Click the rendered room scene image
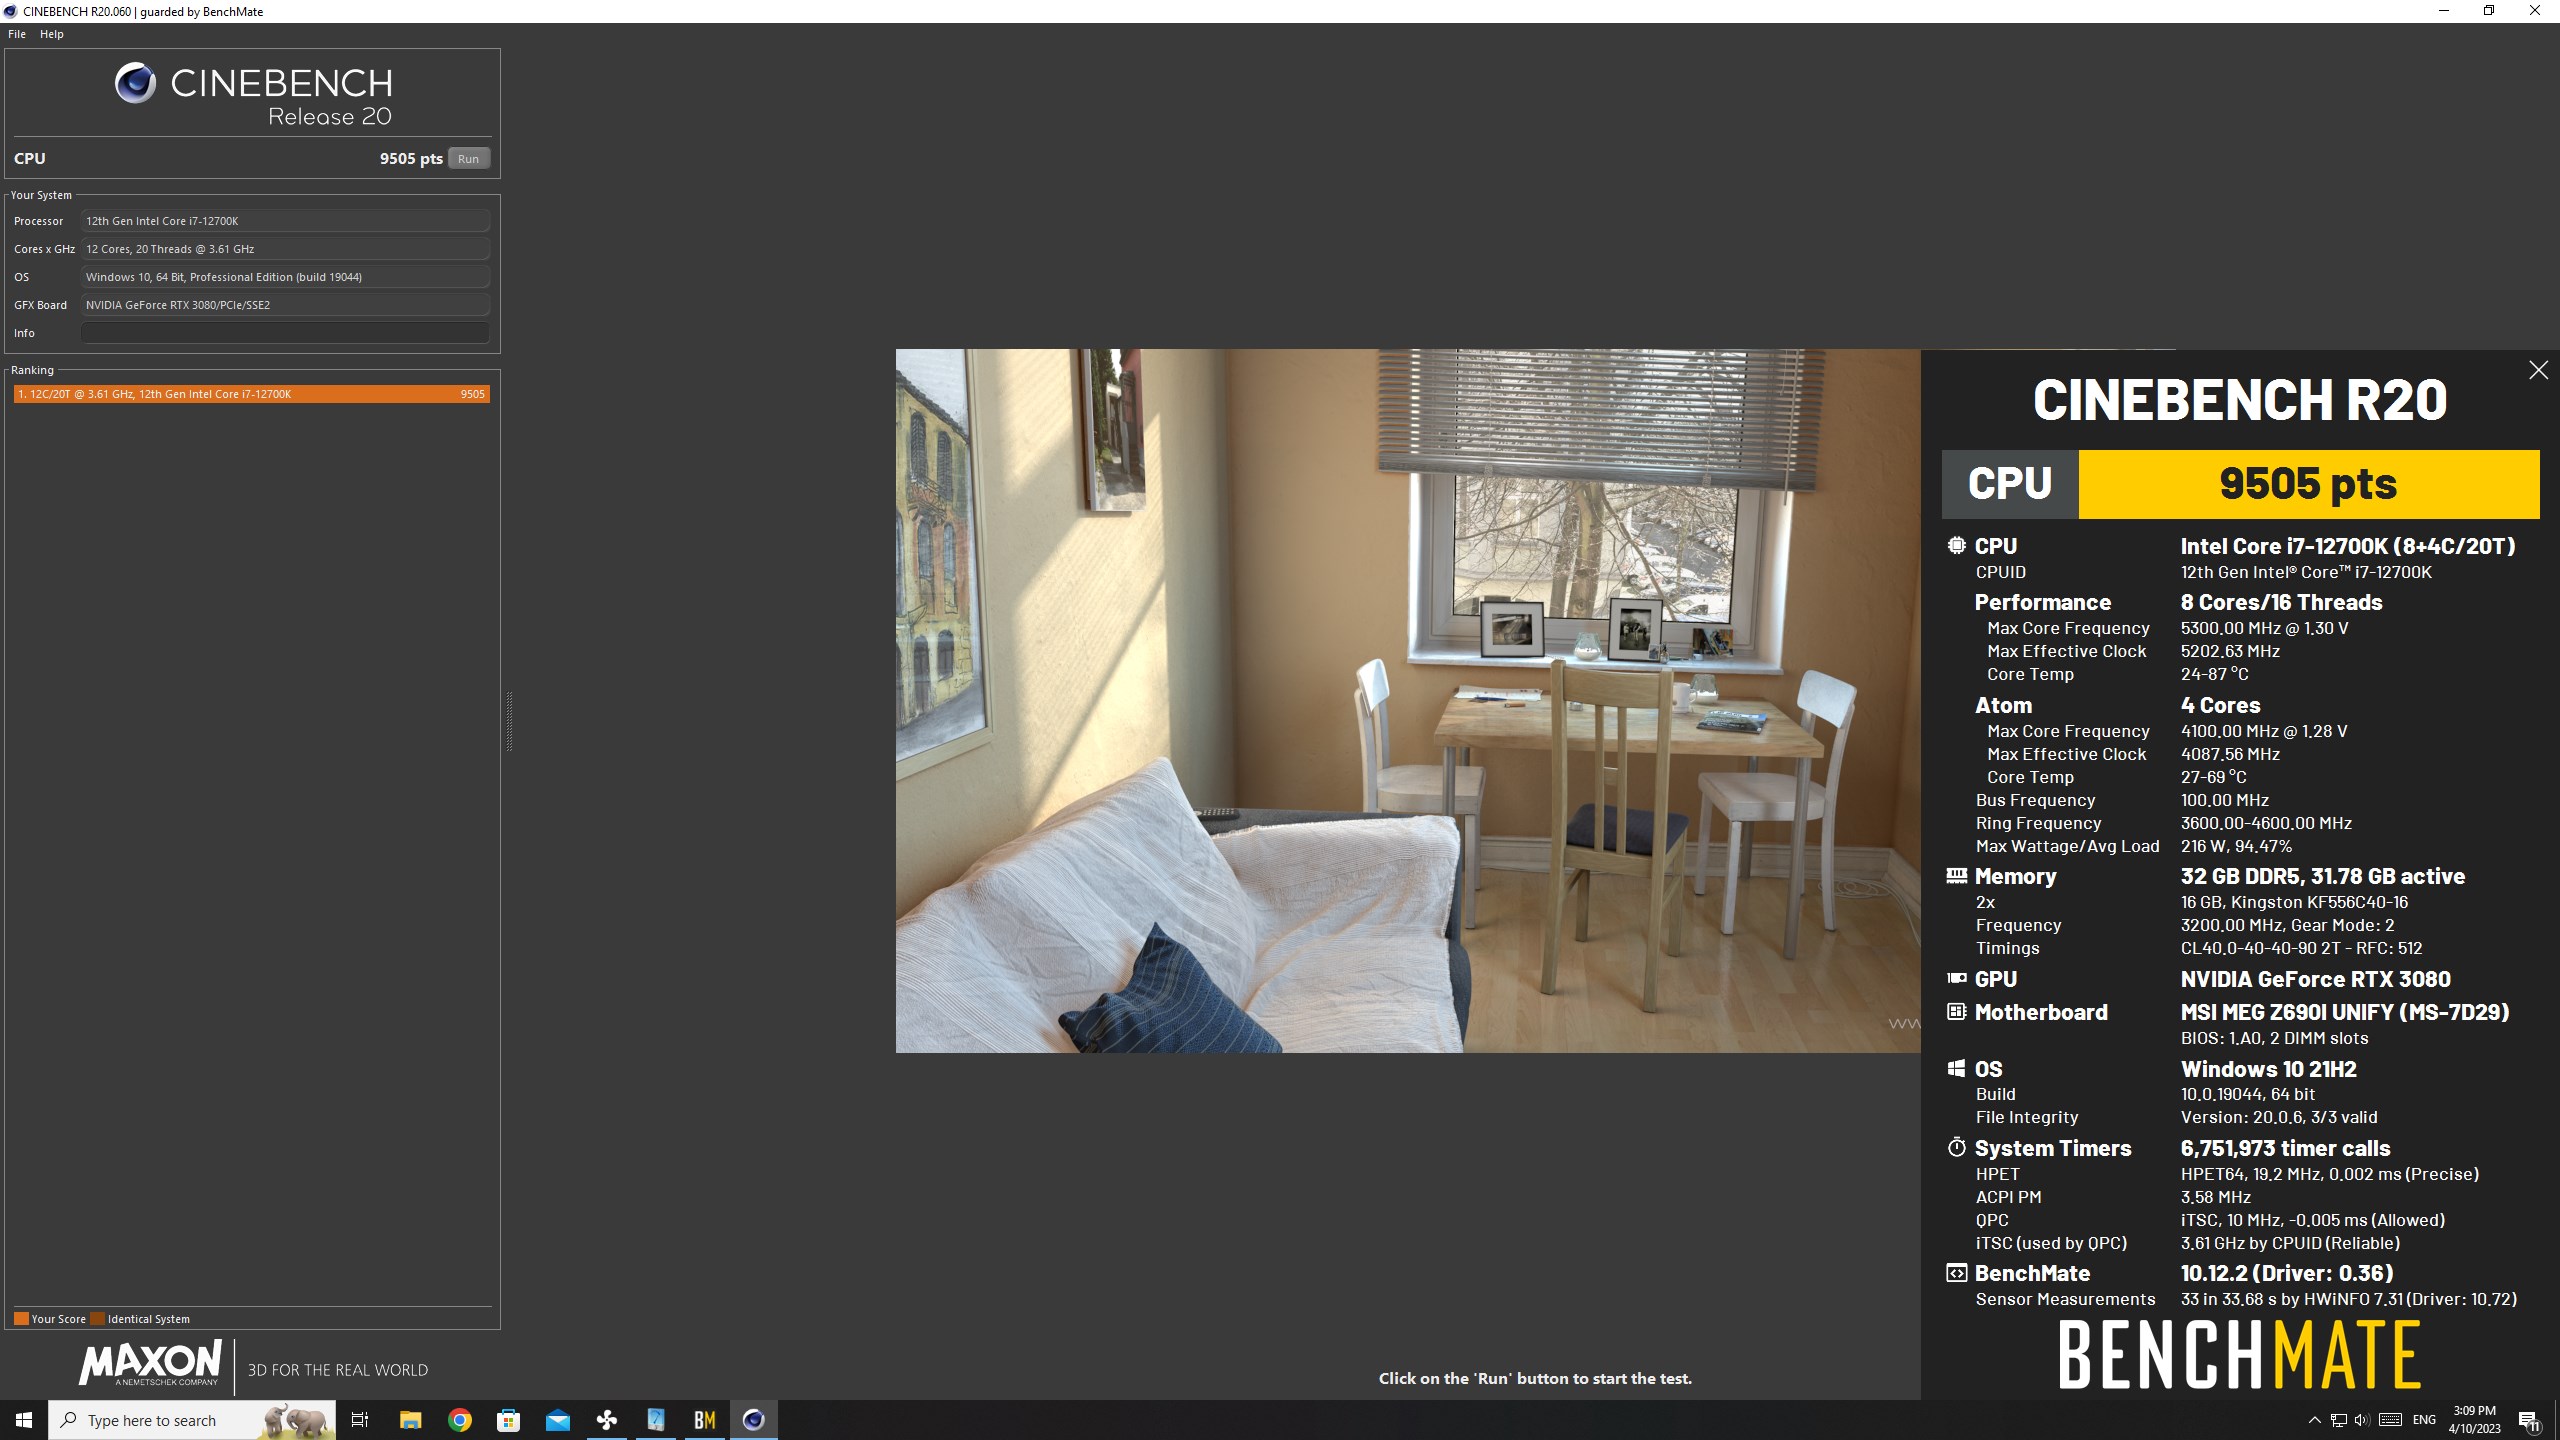This screenshot has height=1440, width=2560. 1408,700
